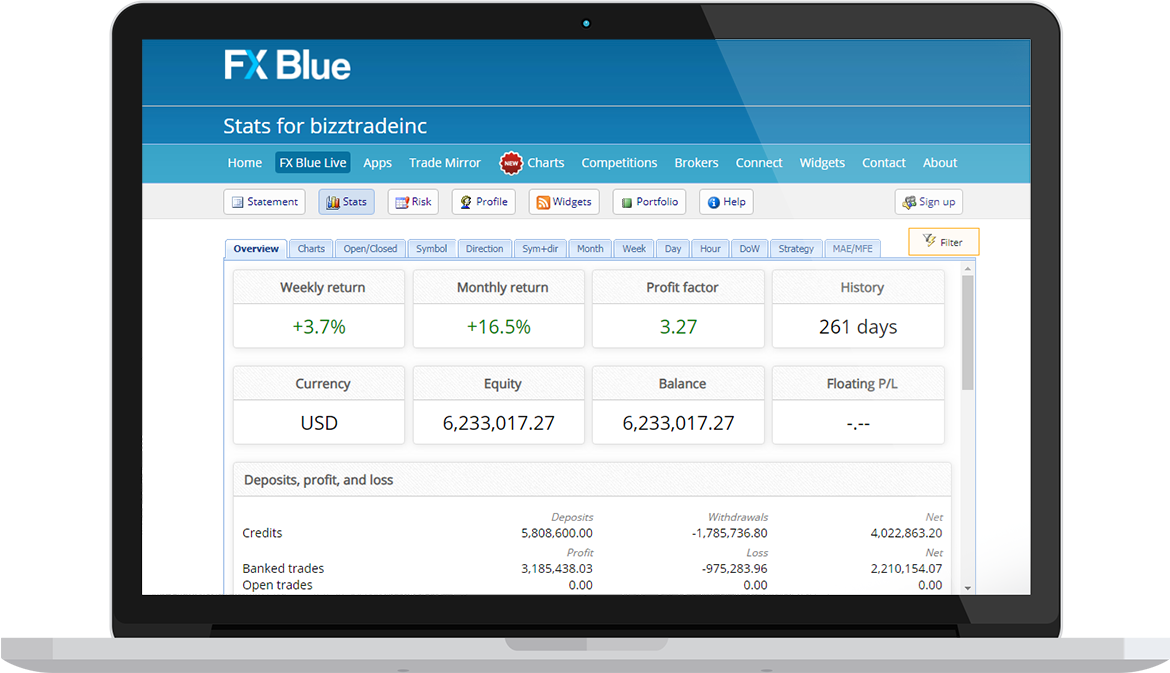
Task: Switch to the Symbol tab
Action: pos(431,249)
